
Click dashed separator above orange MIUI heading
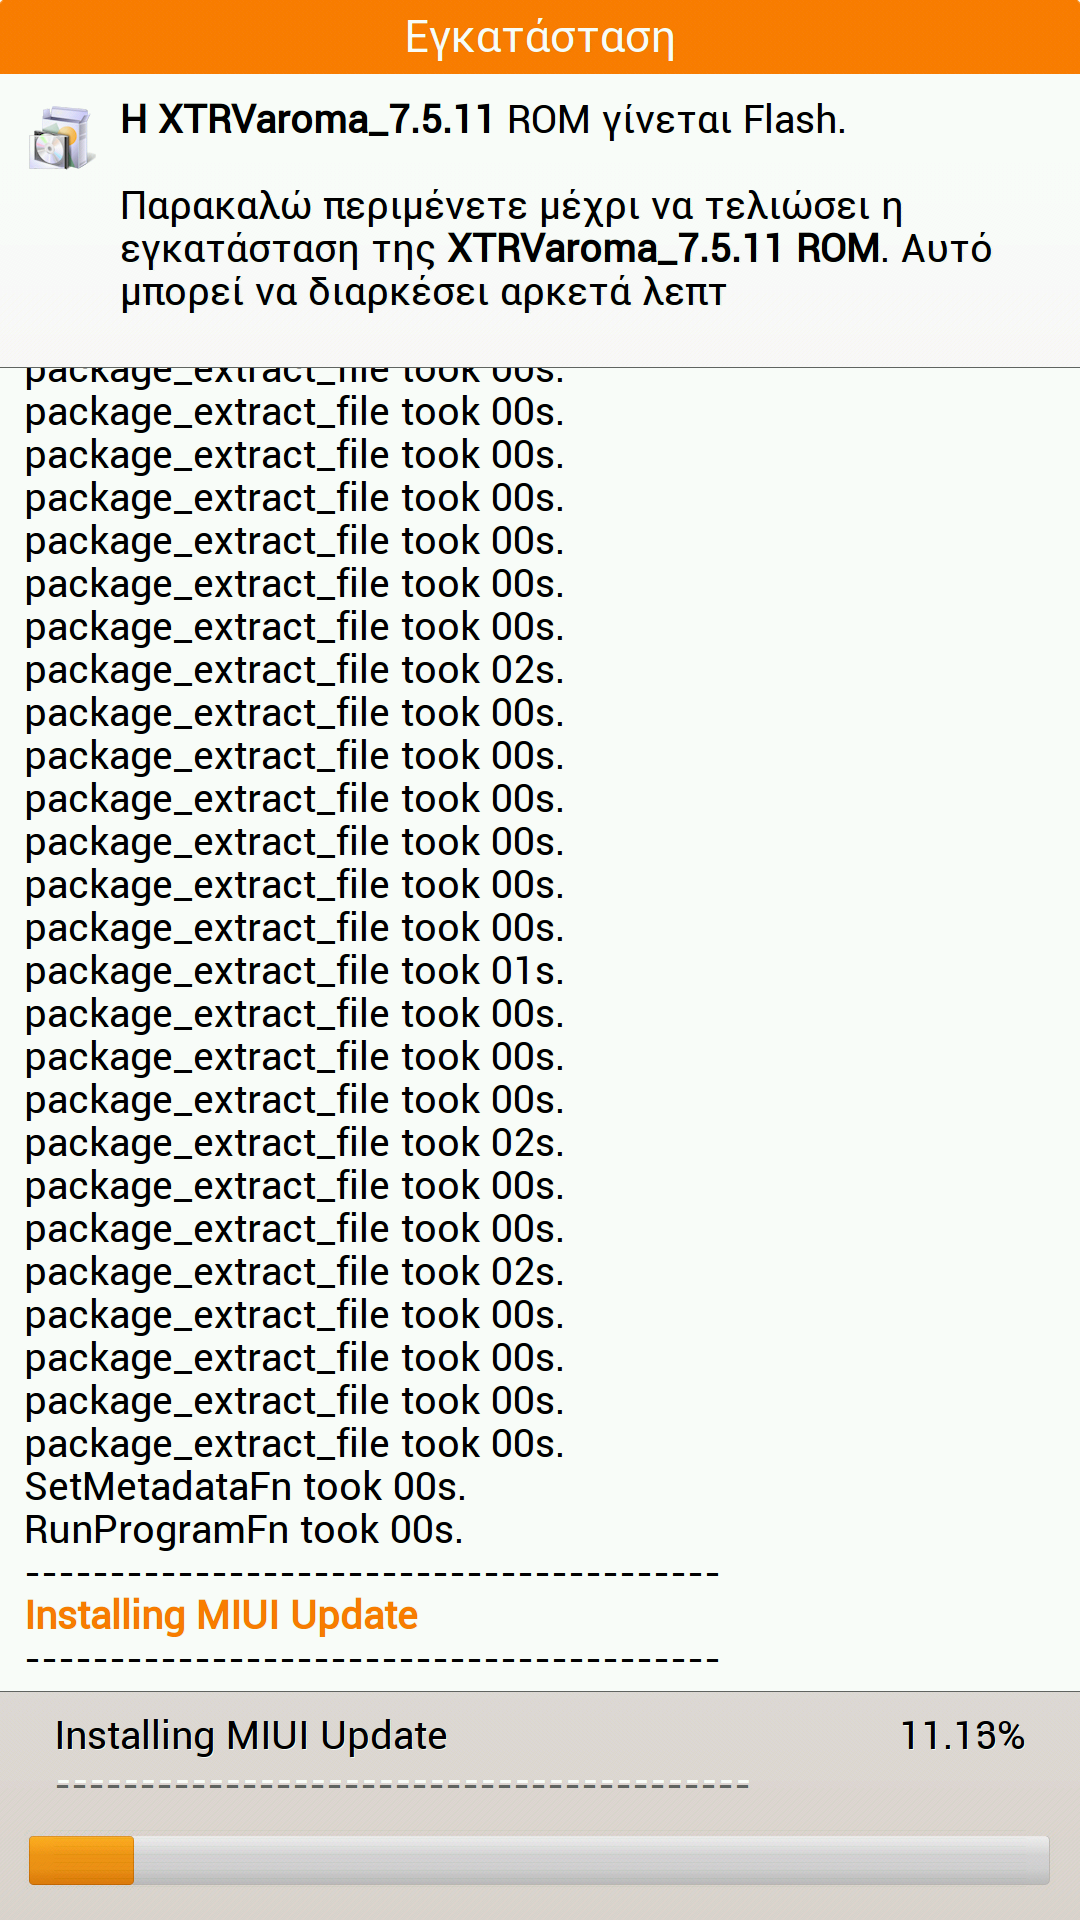(x=372, y=1574)
